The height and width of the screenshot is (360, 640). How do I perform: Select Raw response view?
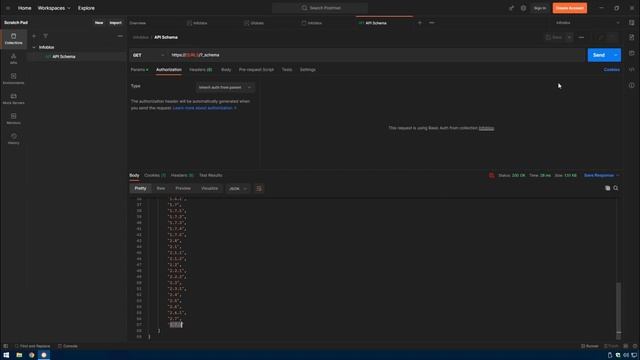(161, 189)
